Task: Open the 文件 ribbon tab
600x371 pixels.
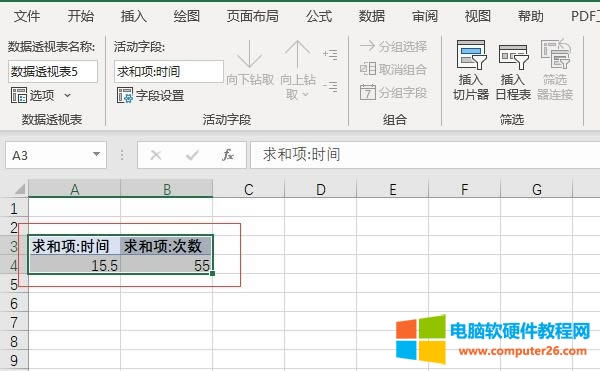Action: [27, 16]
